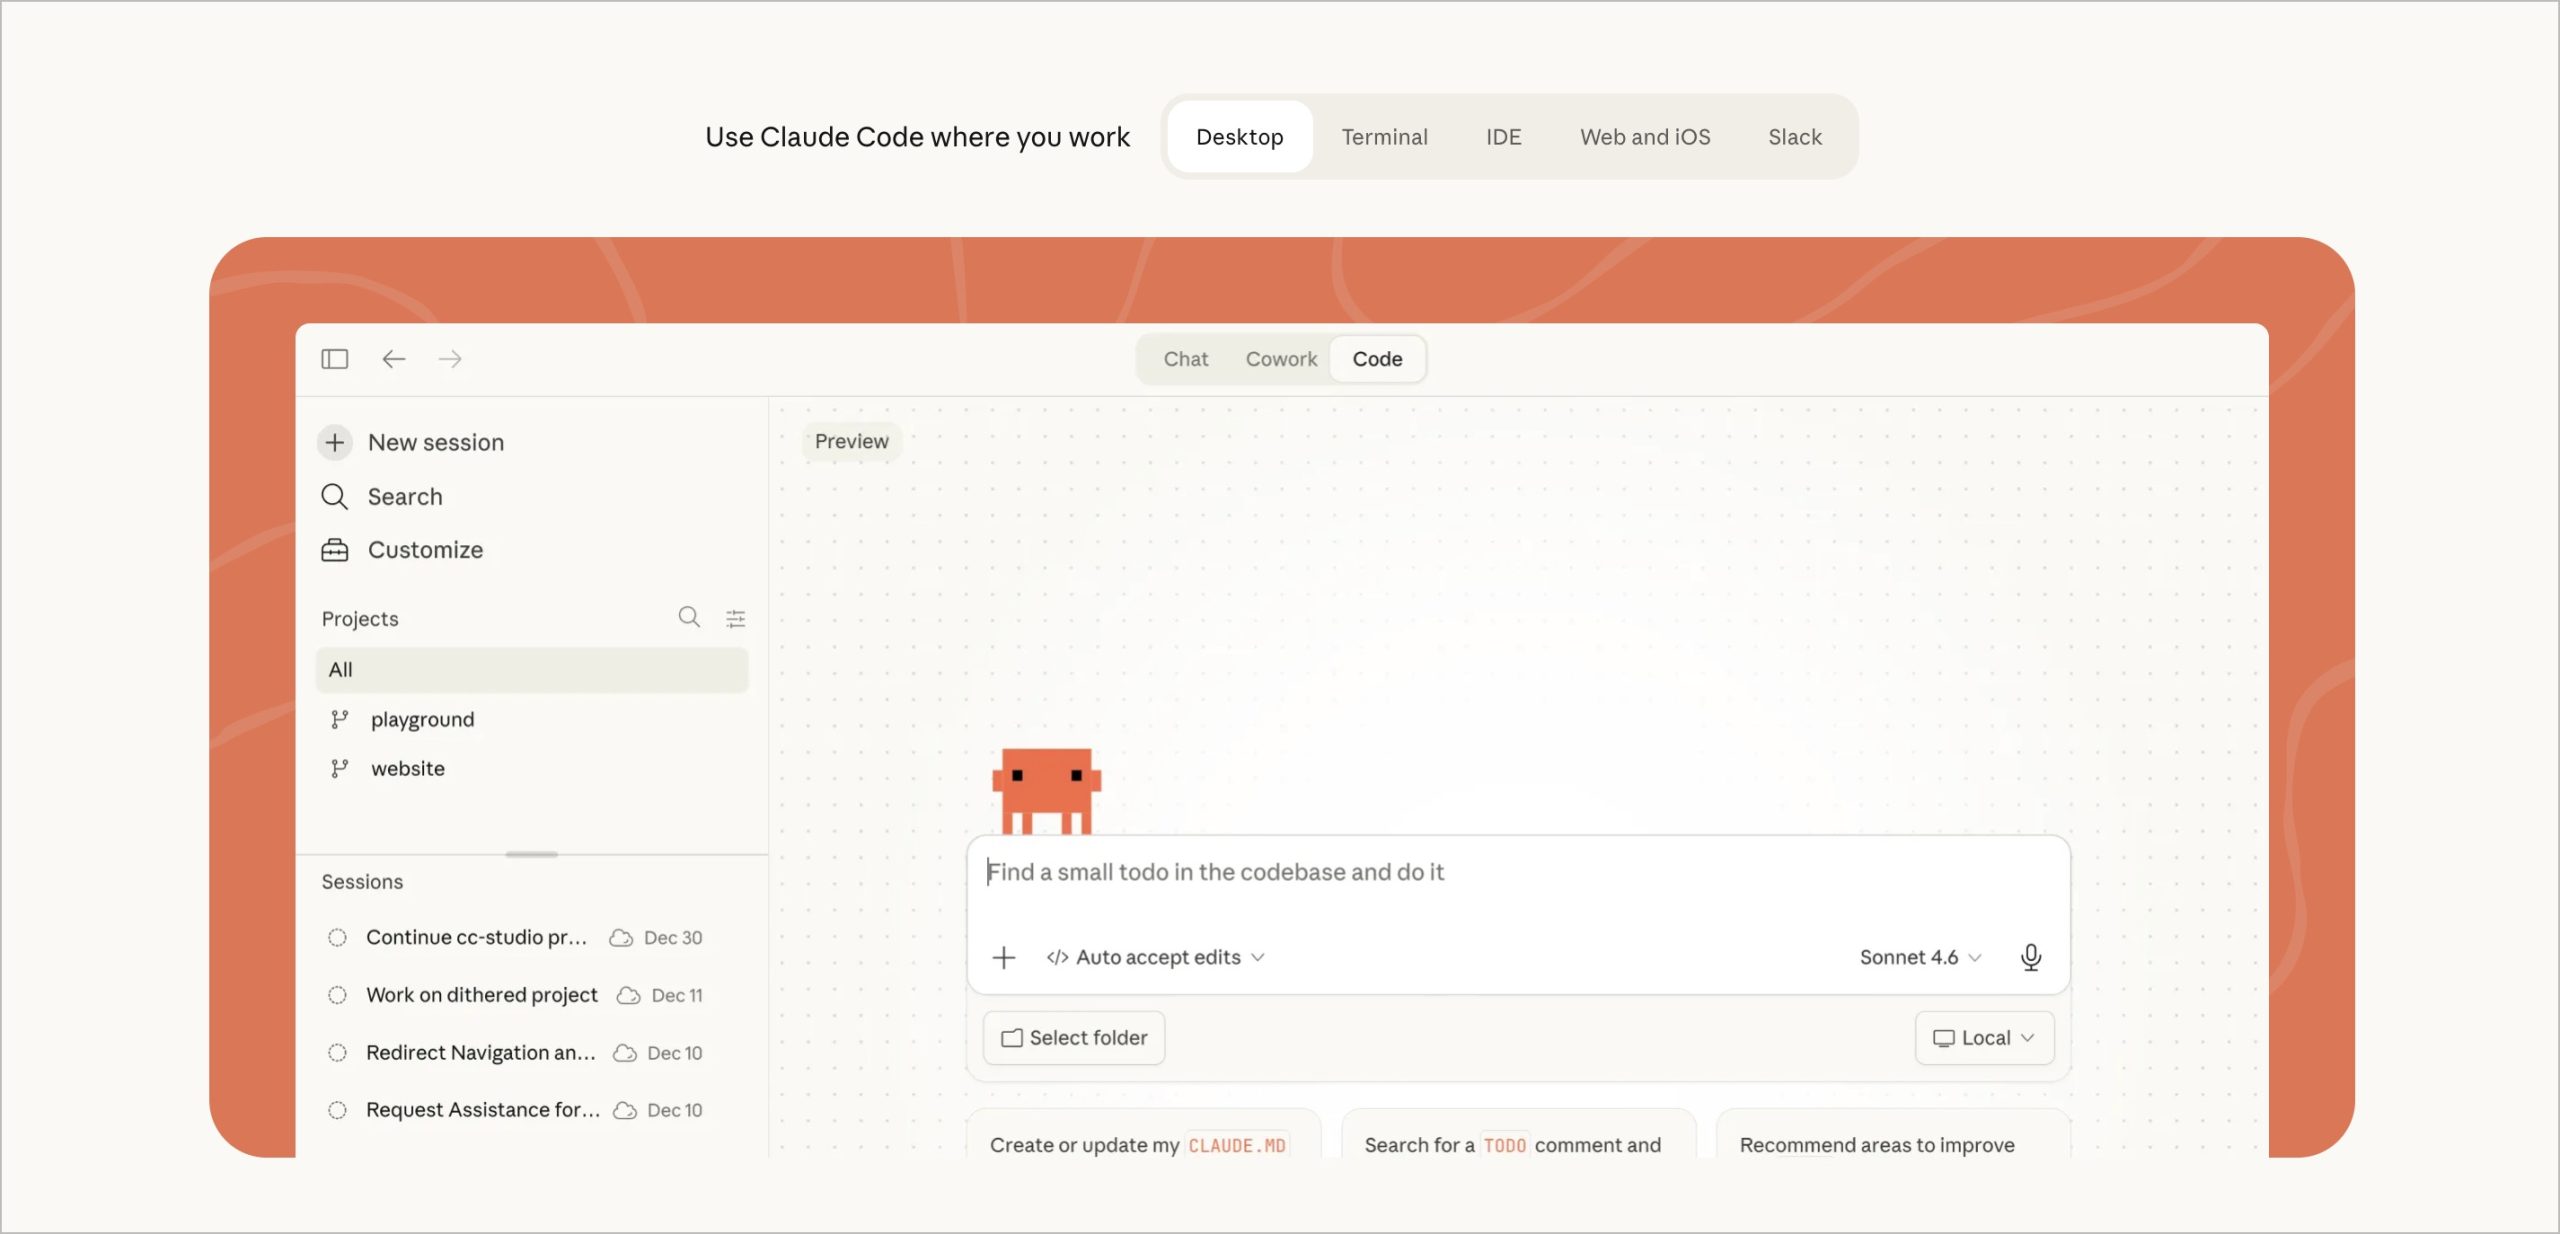2560x1234 pixels.
Task: Click the New session plus icon
Action: click(x=335, y=442)
